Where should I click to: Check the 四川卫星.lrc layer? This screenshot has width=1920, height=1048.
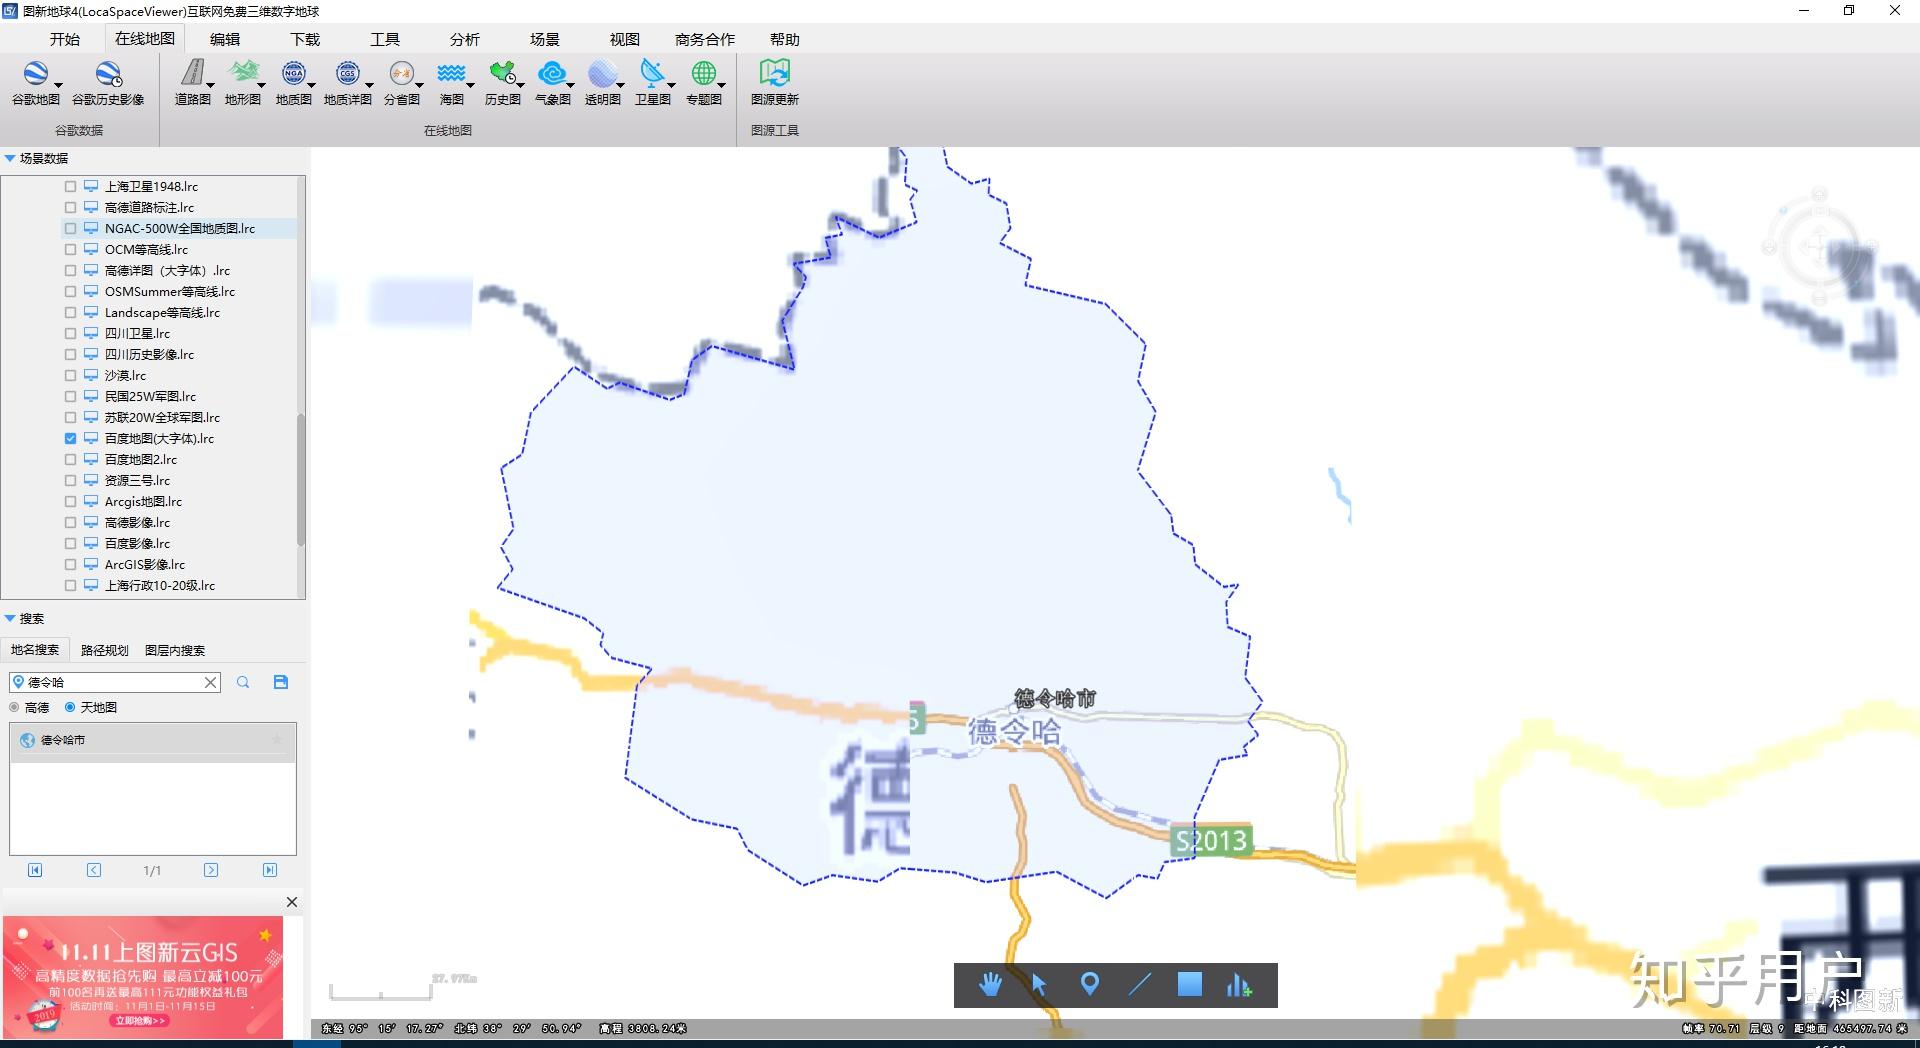click(70, 333)
